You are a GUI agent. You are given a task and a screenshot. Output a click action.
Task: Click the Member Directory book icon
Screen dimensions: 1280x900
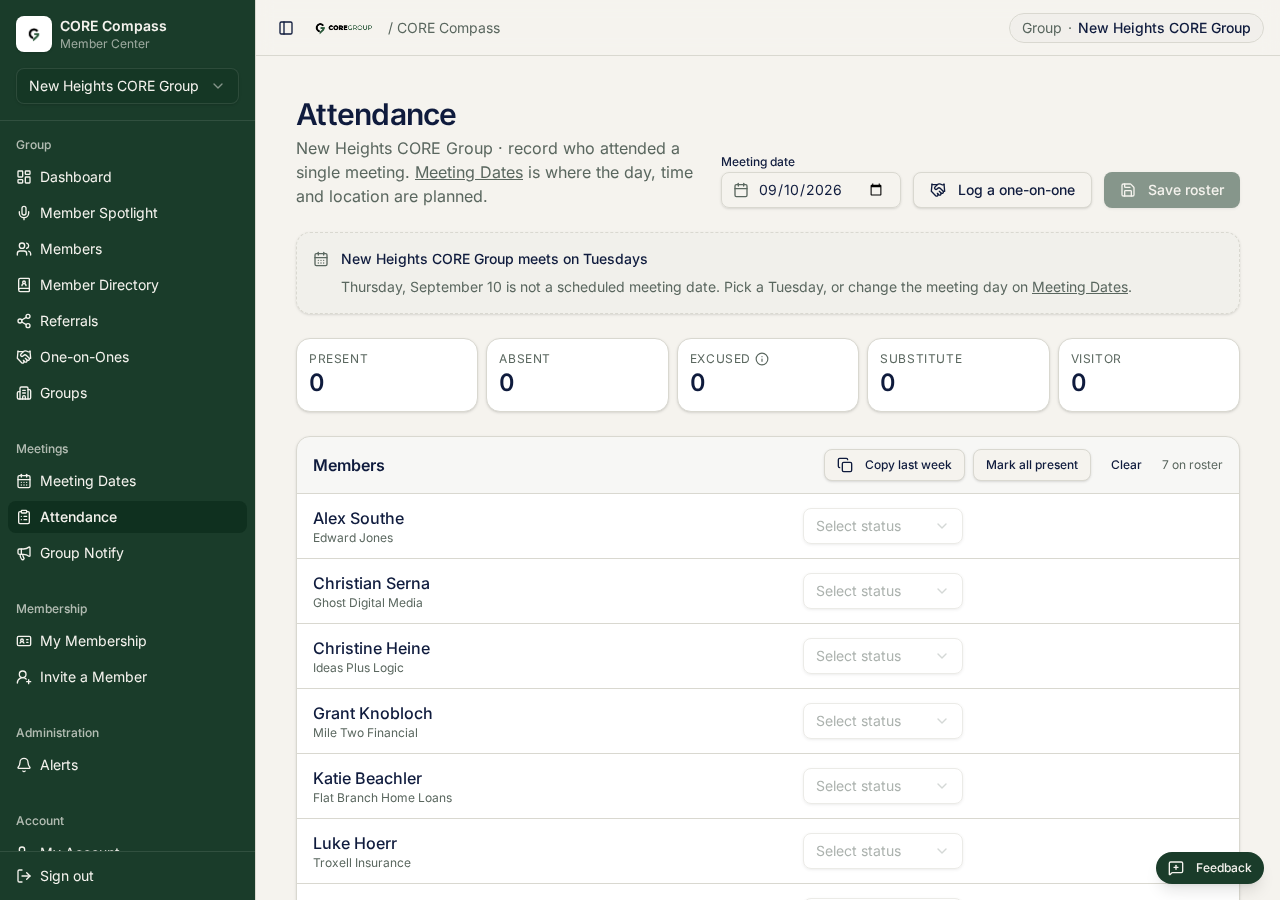pos(24,285)
